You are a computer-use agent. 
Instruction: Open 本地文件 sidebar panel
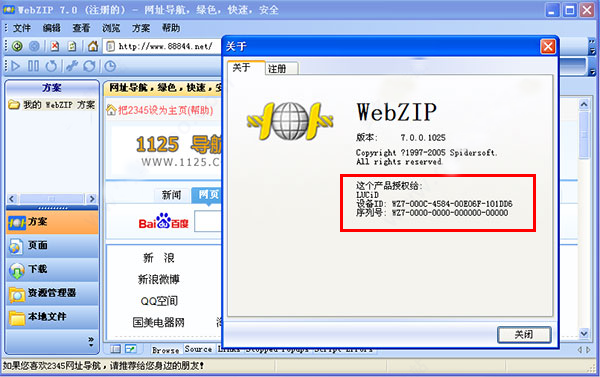pyautogui.click(x=52, y=317)
